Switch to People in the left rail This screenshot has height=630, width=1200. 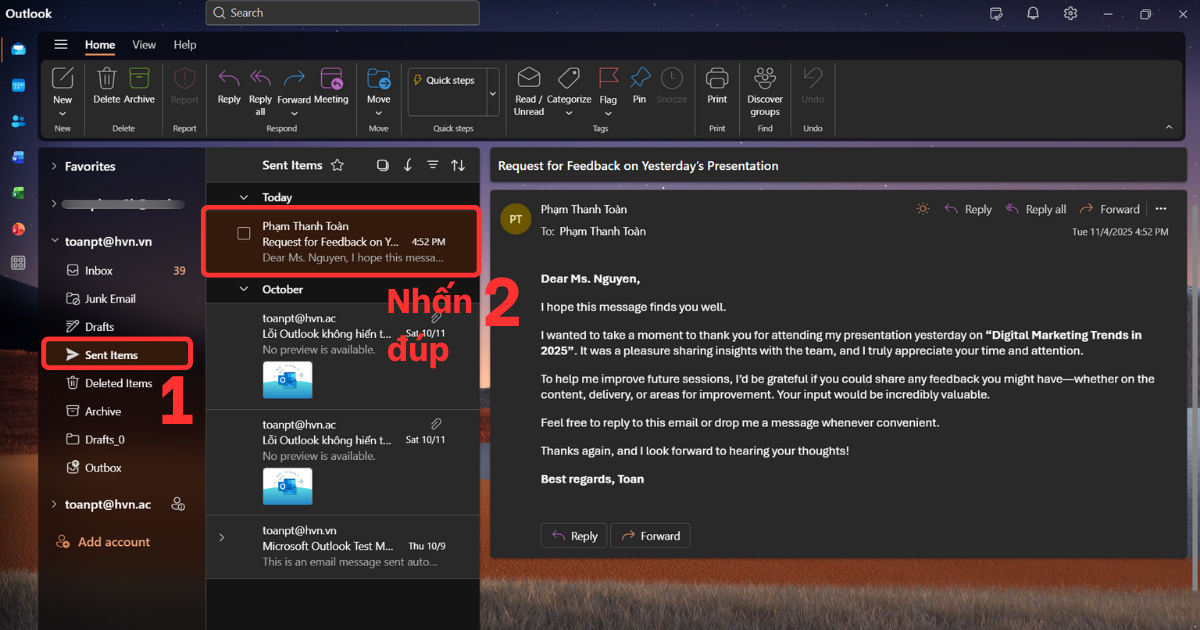18,120
